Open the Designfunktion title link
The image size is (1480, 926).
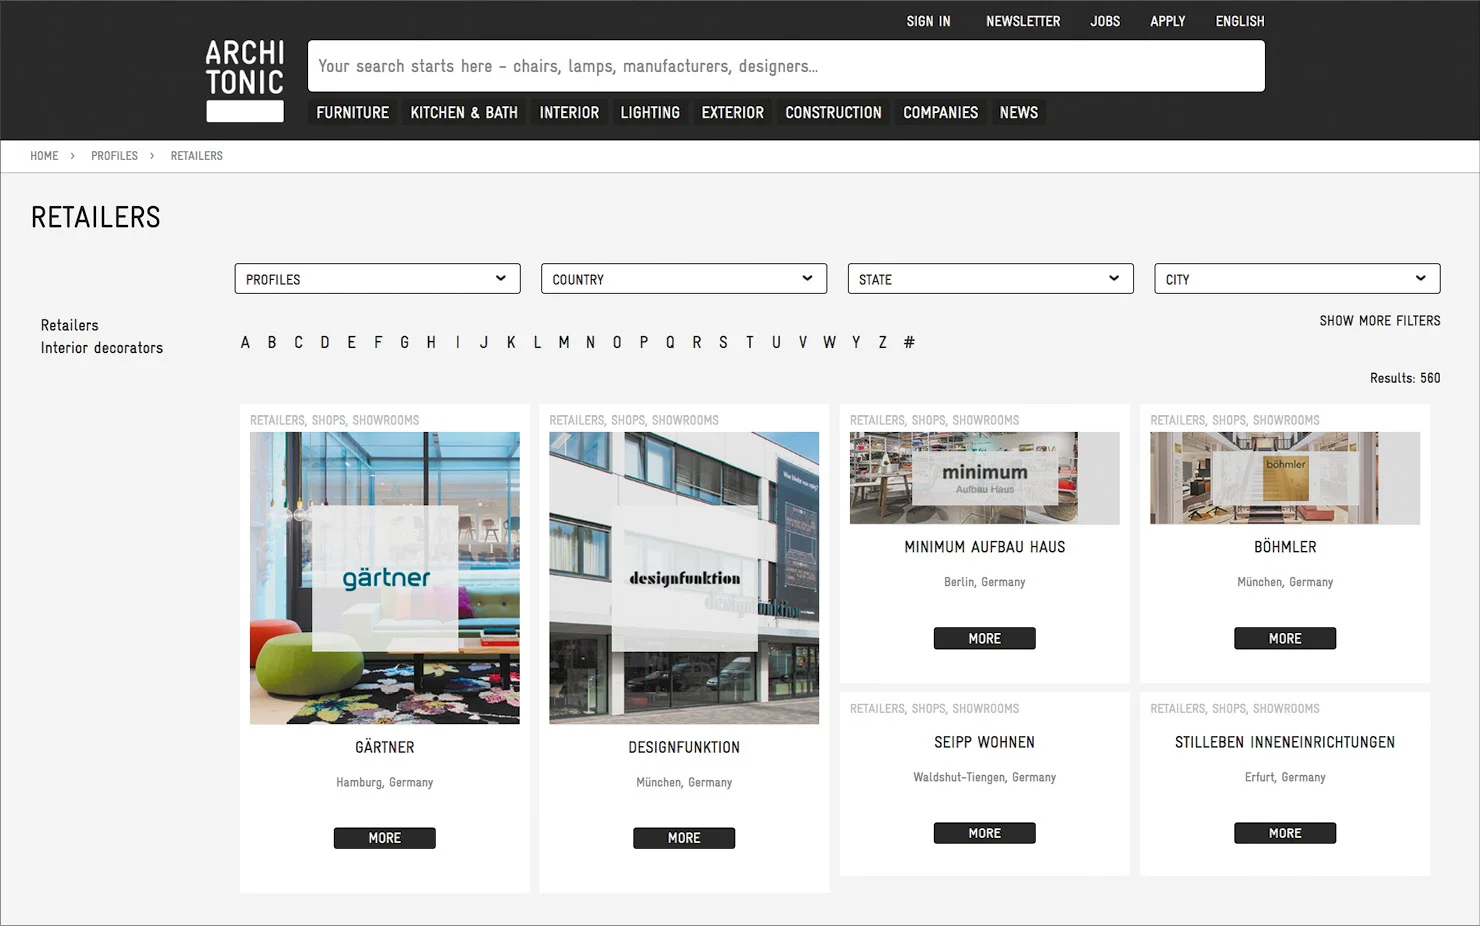click(x=684, y=747)
